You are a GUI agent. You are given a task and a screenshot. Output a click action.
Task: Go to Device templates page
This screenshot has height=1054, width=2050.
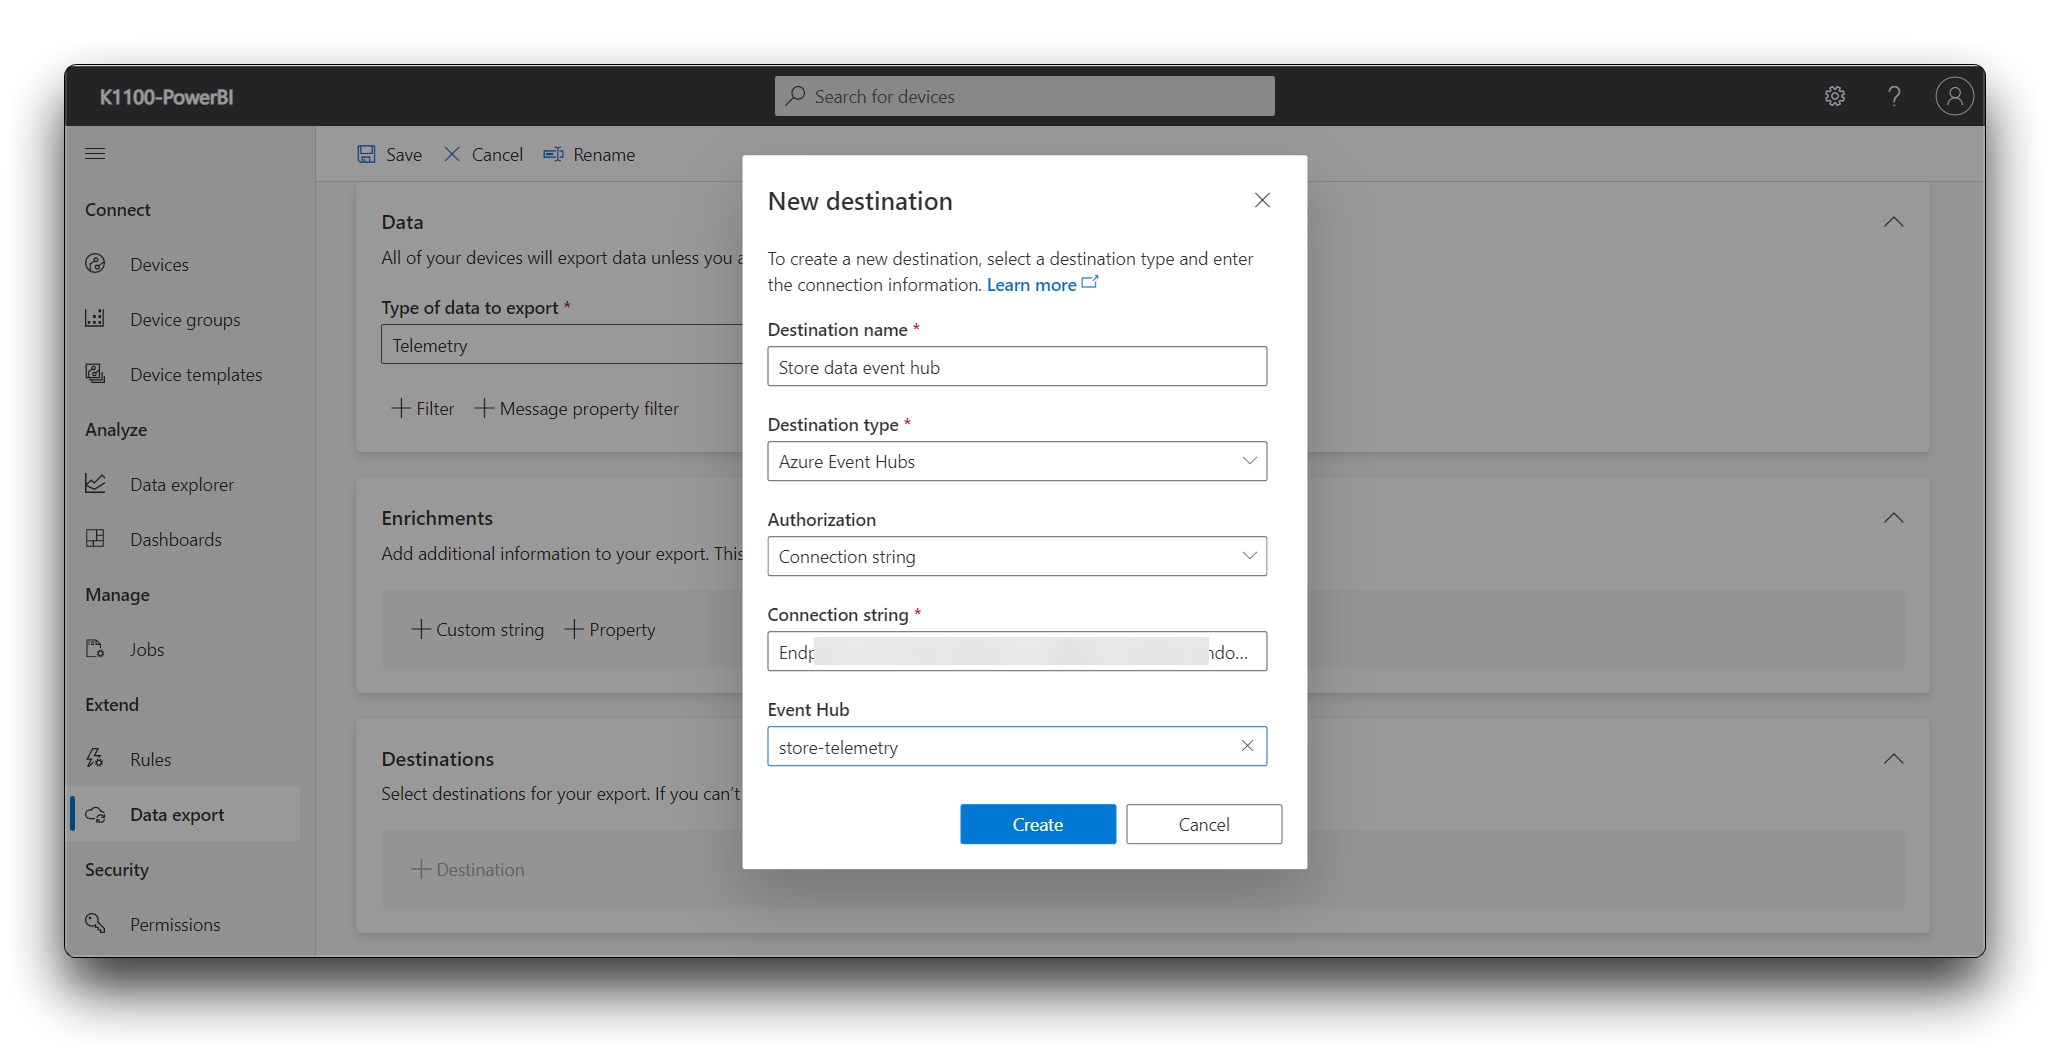(x=196, y=374)
